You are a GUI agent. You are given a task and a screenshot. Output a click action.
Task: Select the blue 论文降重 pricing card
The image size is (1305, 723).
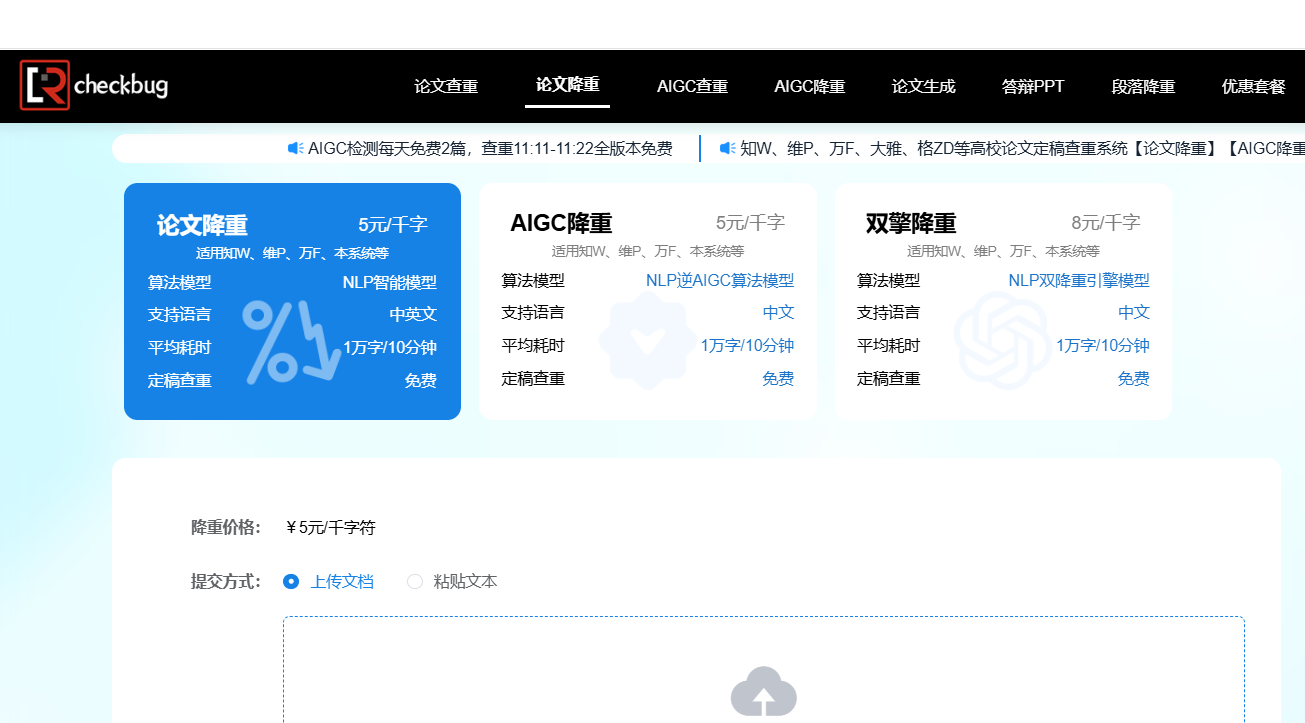292,301
